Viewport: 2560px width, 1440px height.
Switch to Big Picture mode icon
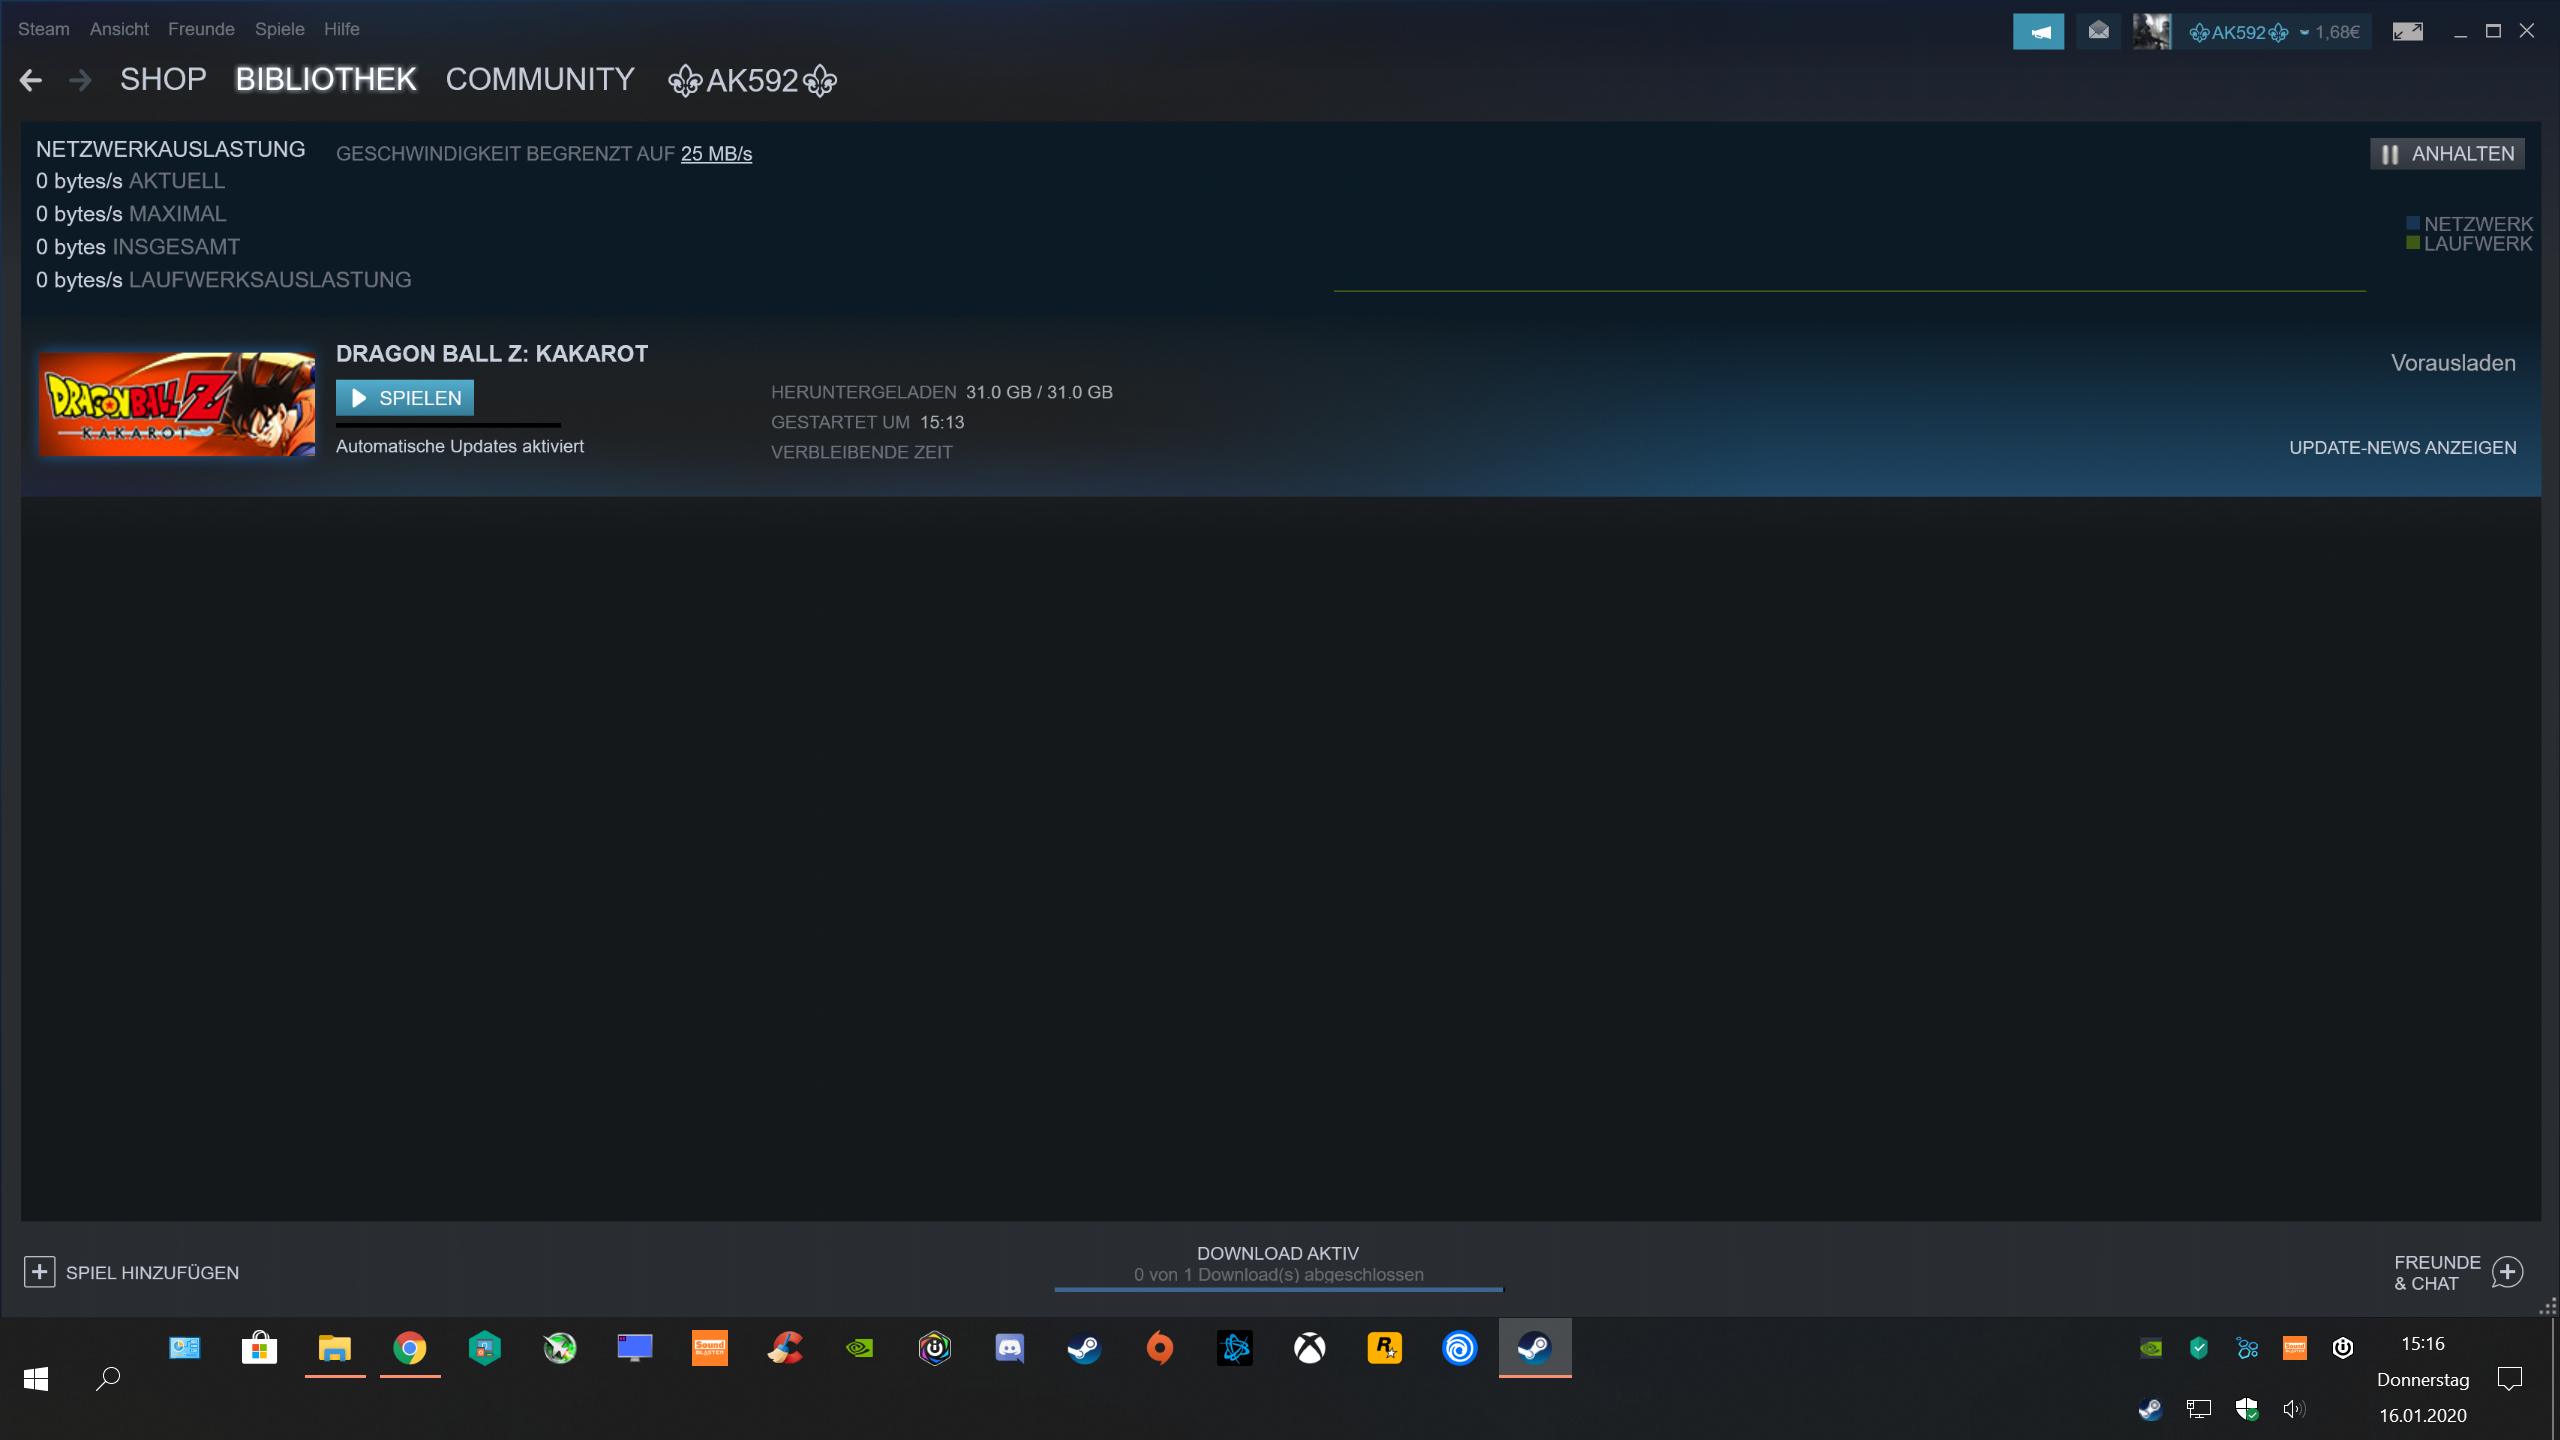(x=2407, y=32)
